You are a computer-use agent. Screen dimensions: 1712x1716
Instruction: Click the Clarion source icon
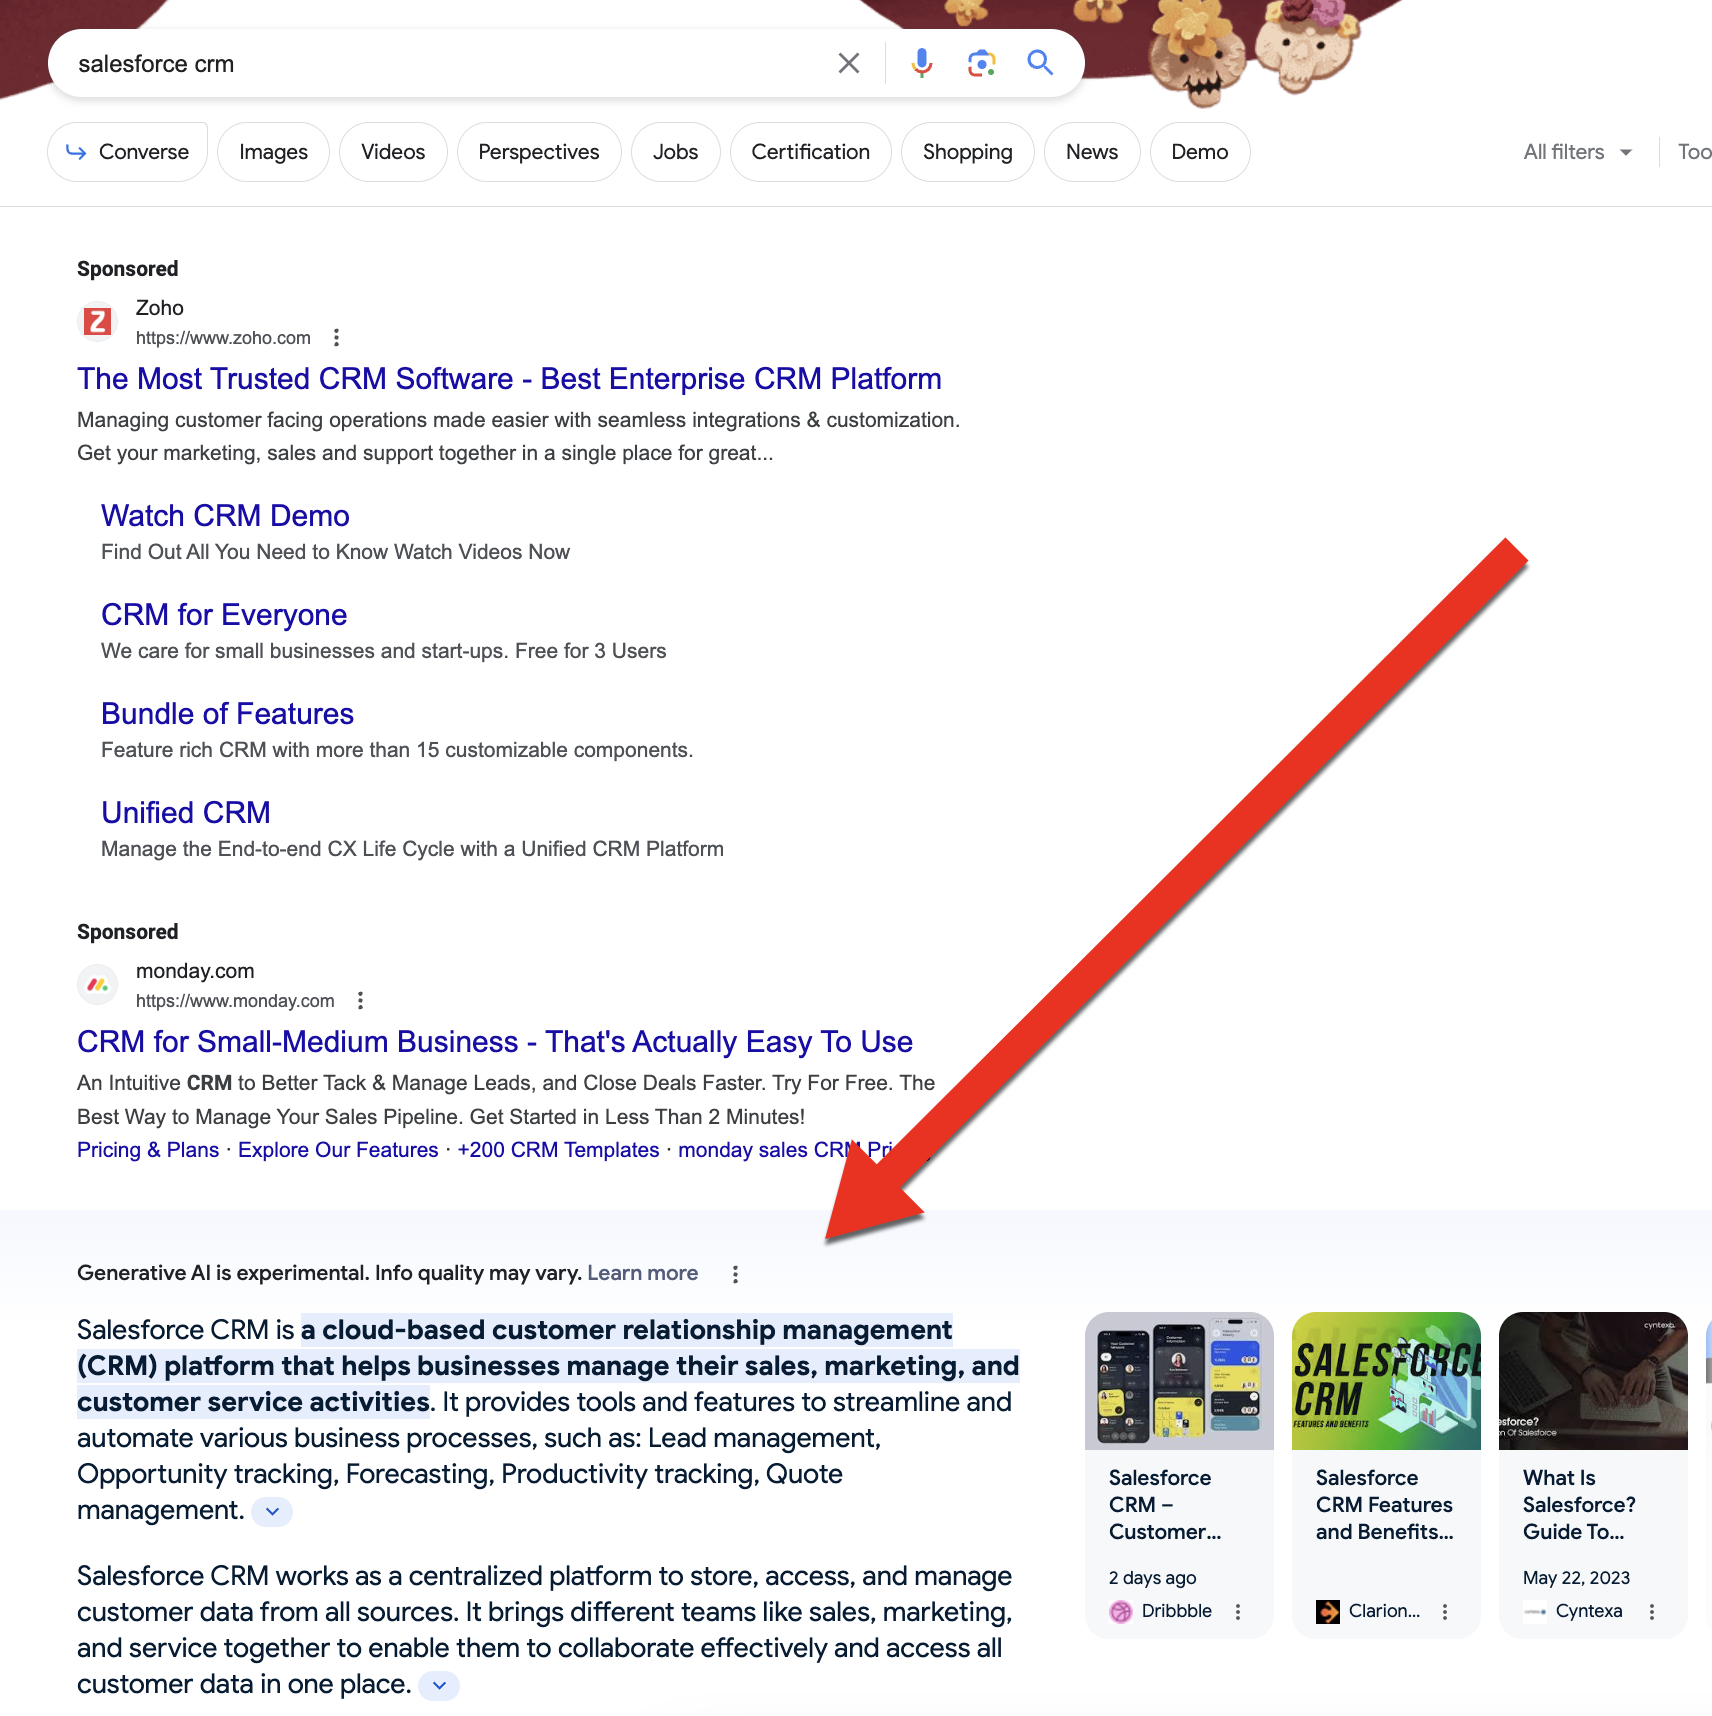(x=1328, y=1612)
